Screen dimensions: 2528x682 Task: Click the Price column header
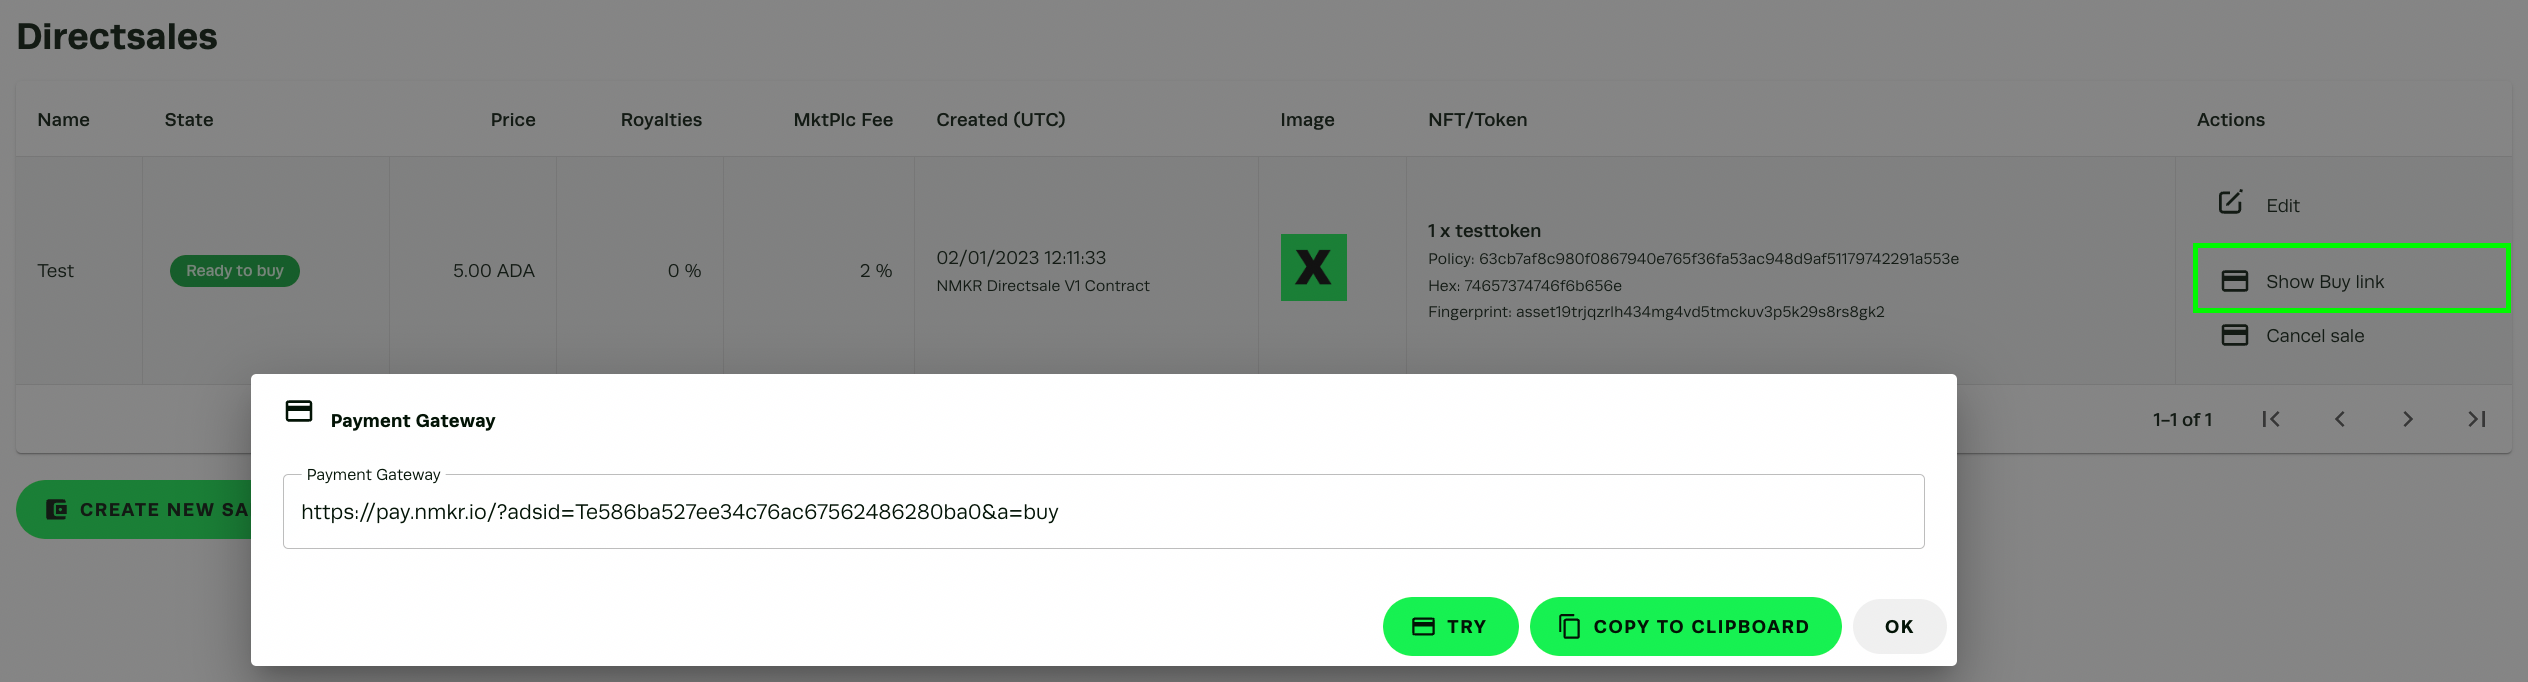click(512, 120)
